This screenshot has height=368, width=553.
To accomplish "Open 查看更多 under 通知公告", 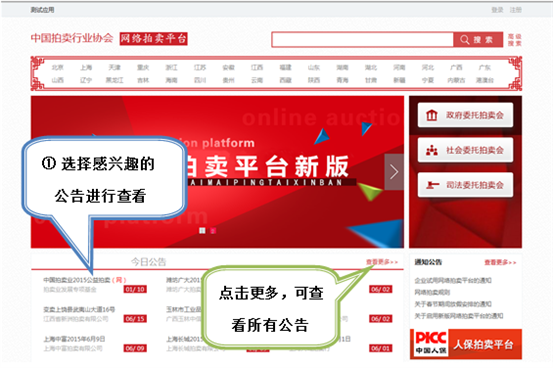I will 500,262.
